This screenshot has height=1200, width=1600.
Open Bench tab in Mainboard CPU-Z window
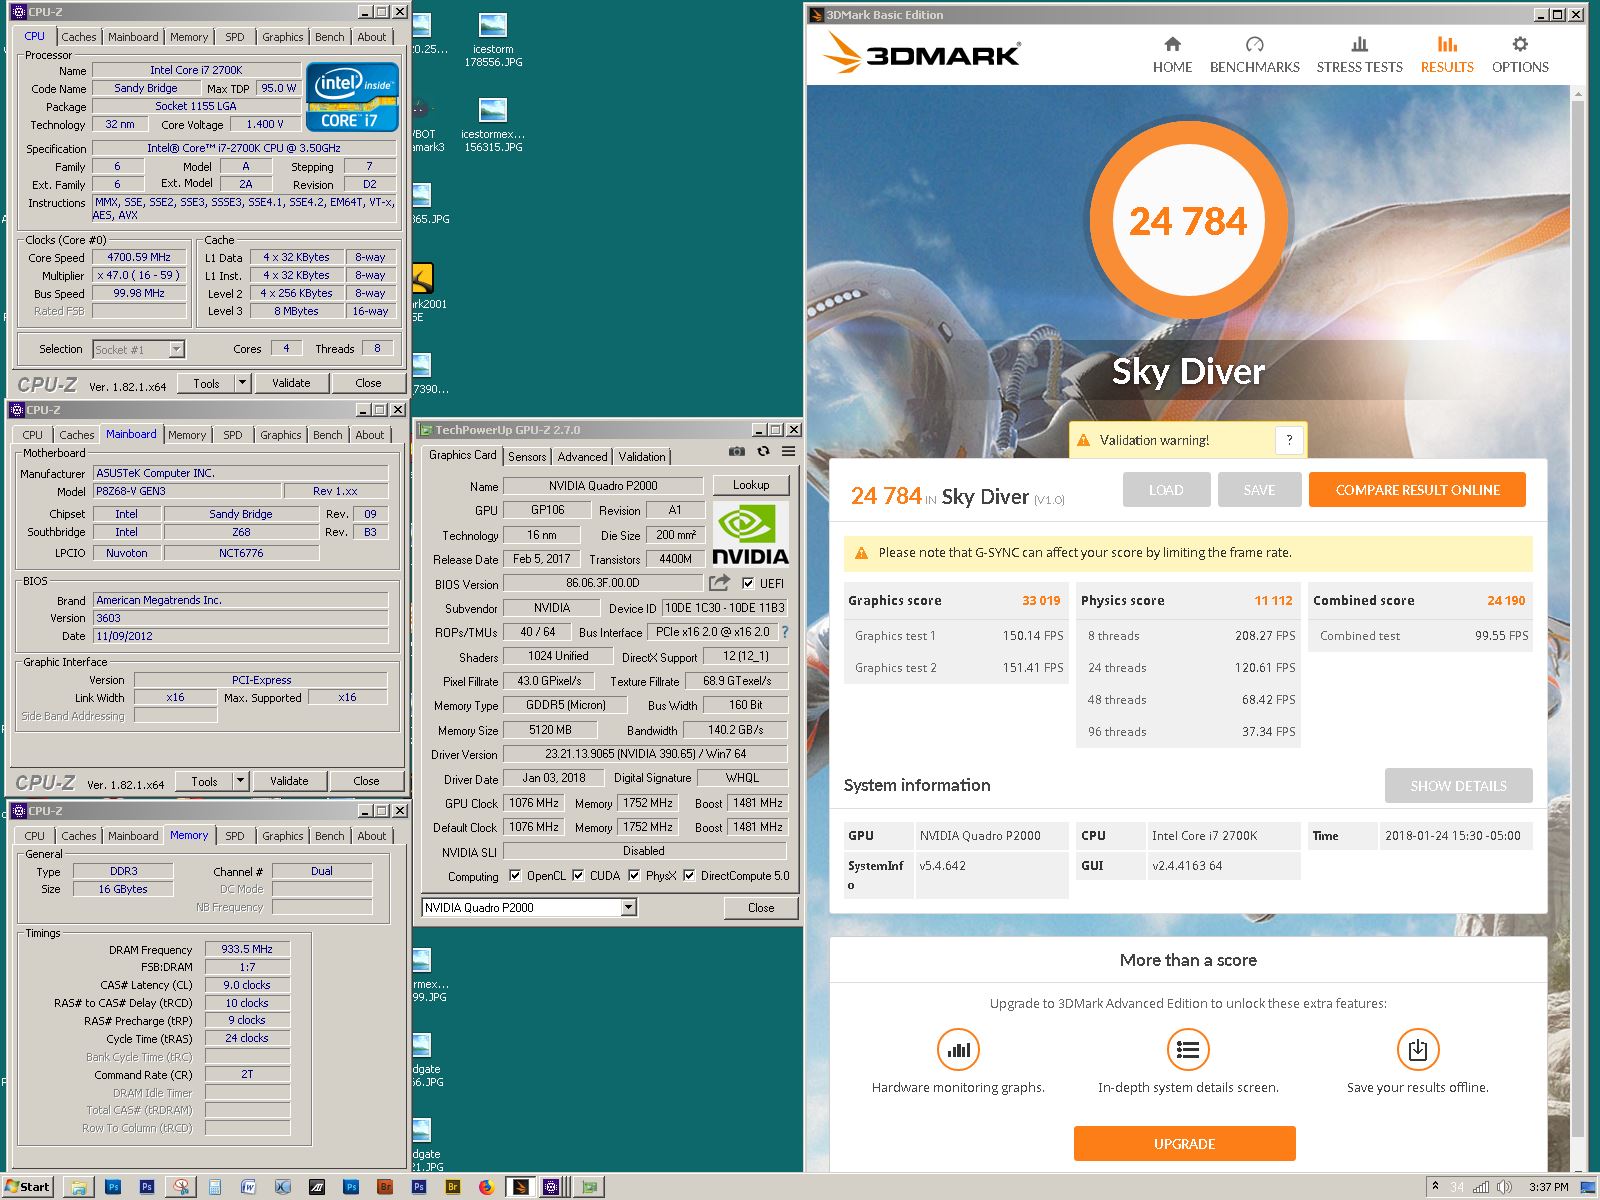327,435
